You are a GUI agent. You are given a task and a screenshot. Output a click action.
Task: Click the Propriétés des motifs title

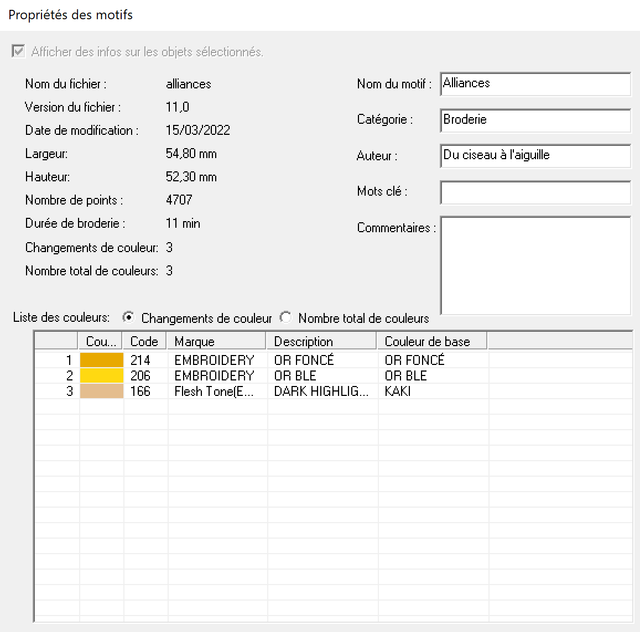pyautogui.click(x=71, y=15)
